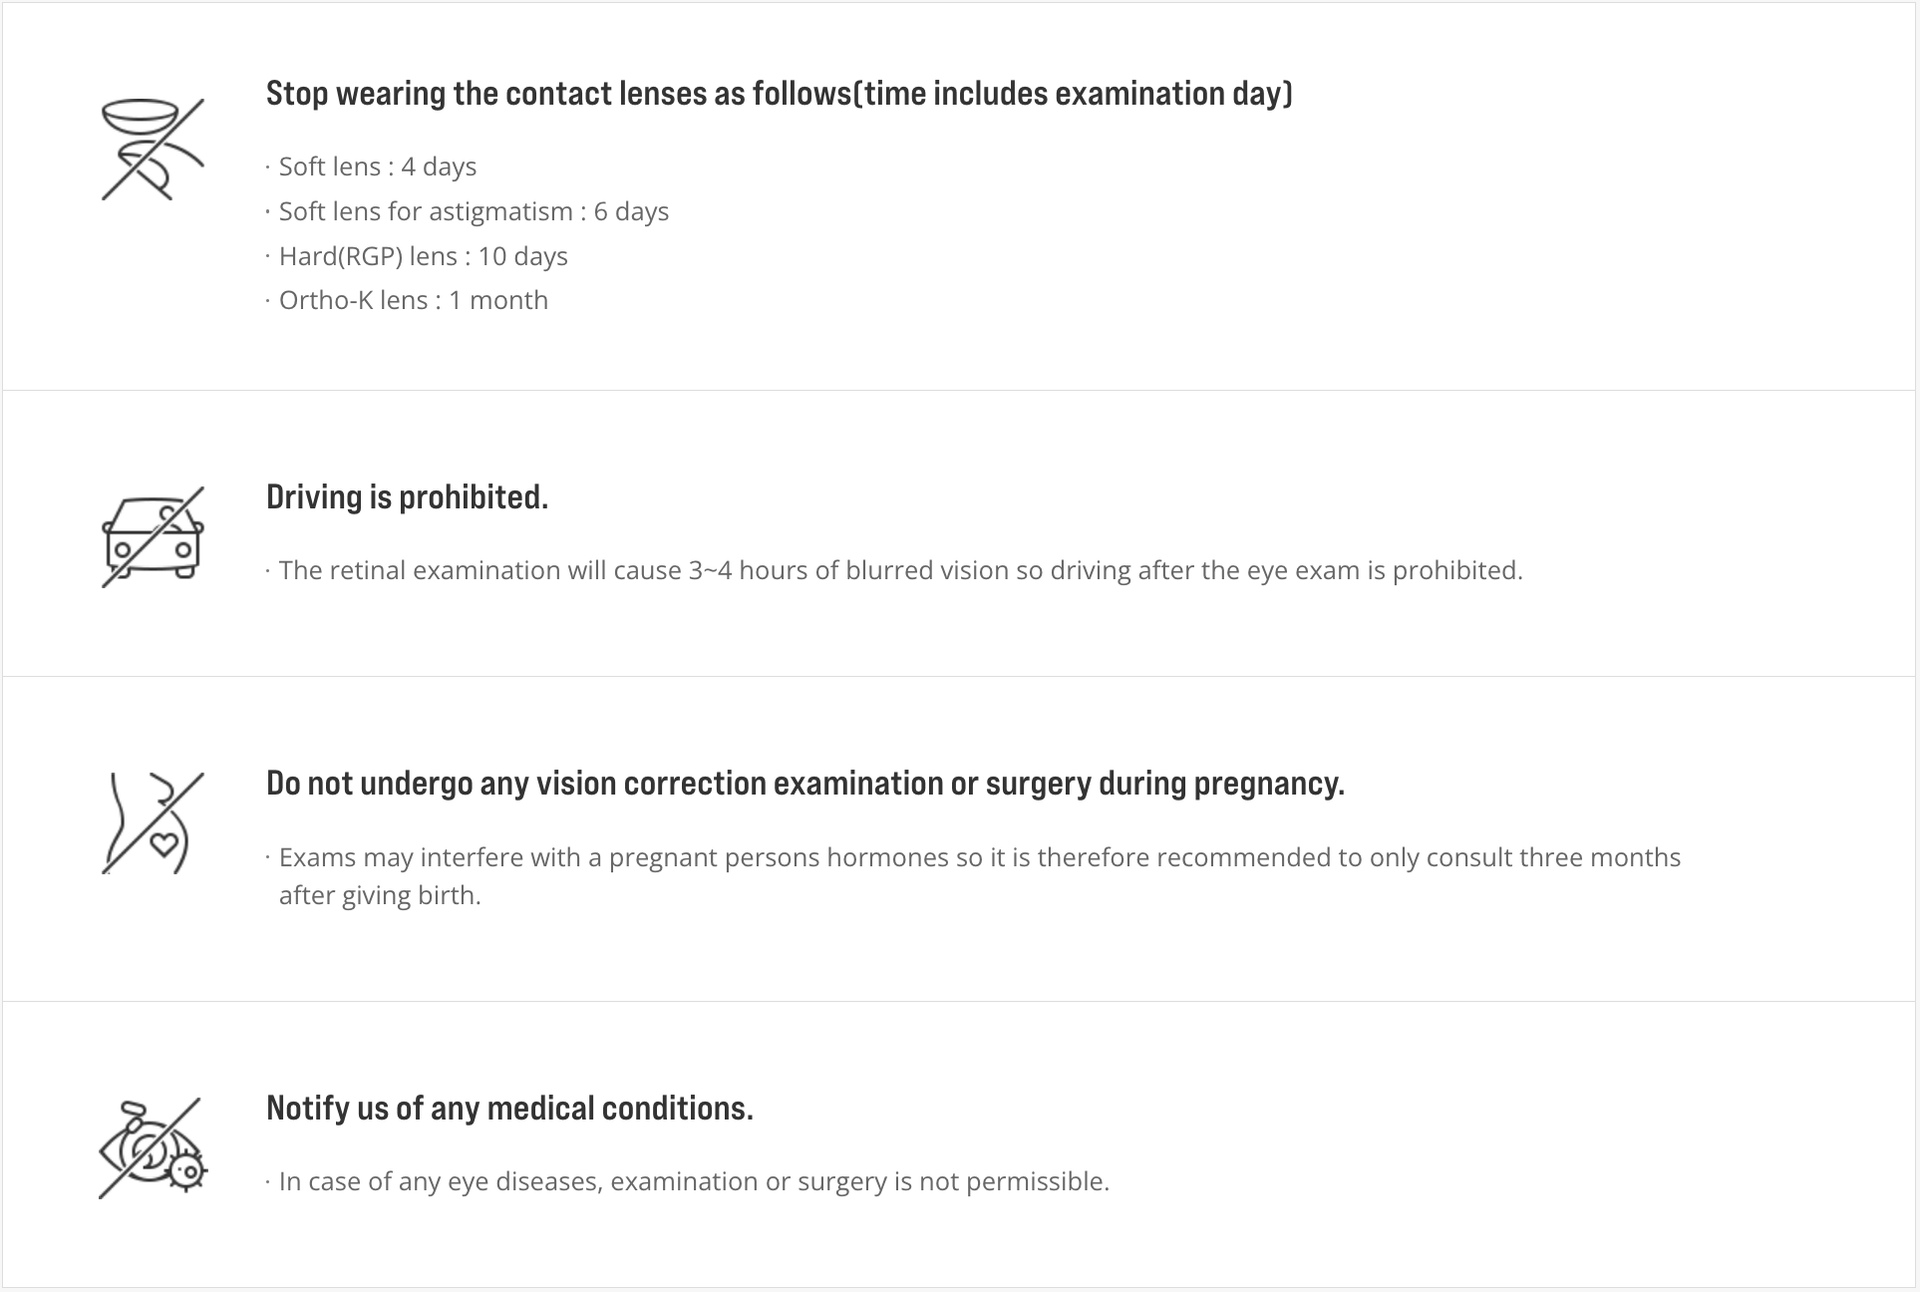Click the crossed-out car driving icon
1920x1292 pixels.
[x=153, y=537]
